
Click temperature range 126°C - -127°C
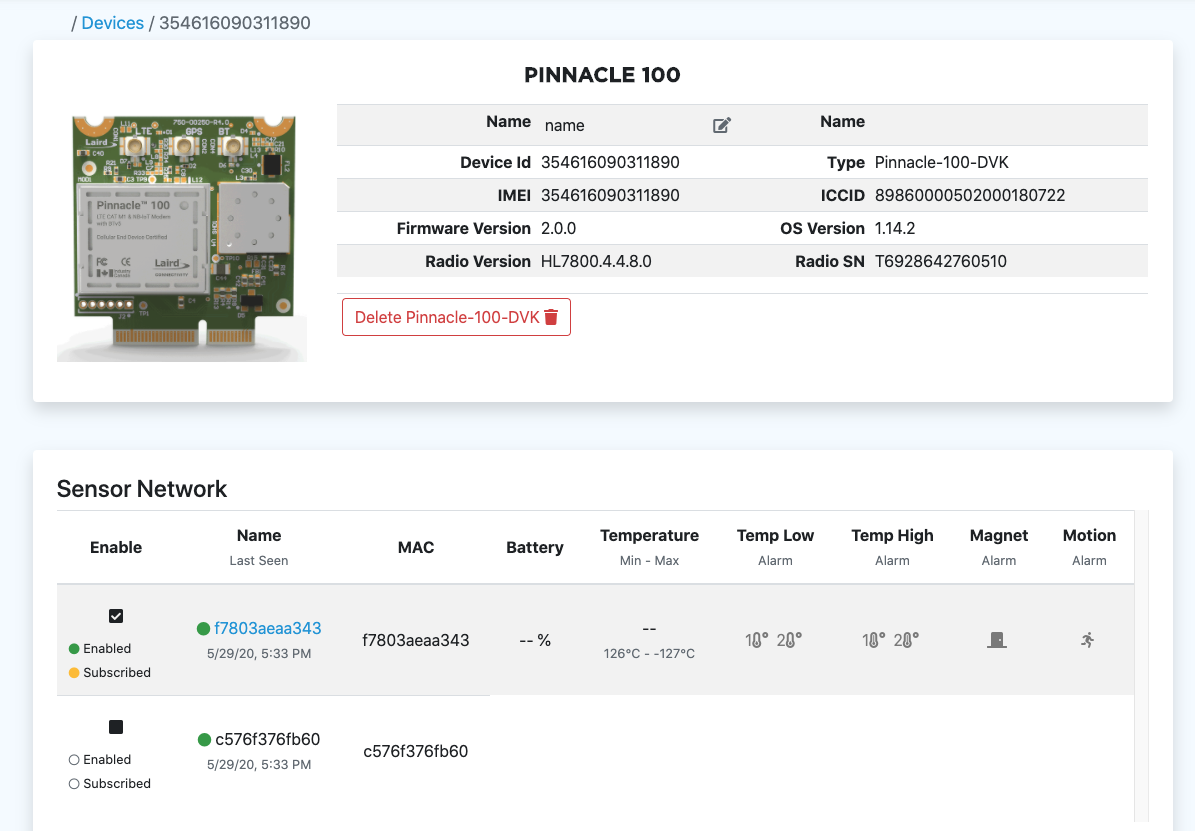tap(649, 653)
